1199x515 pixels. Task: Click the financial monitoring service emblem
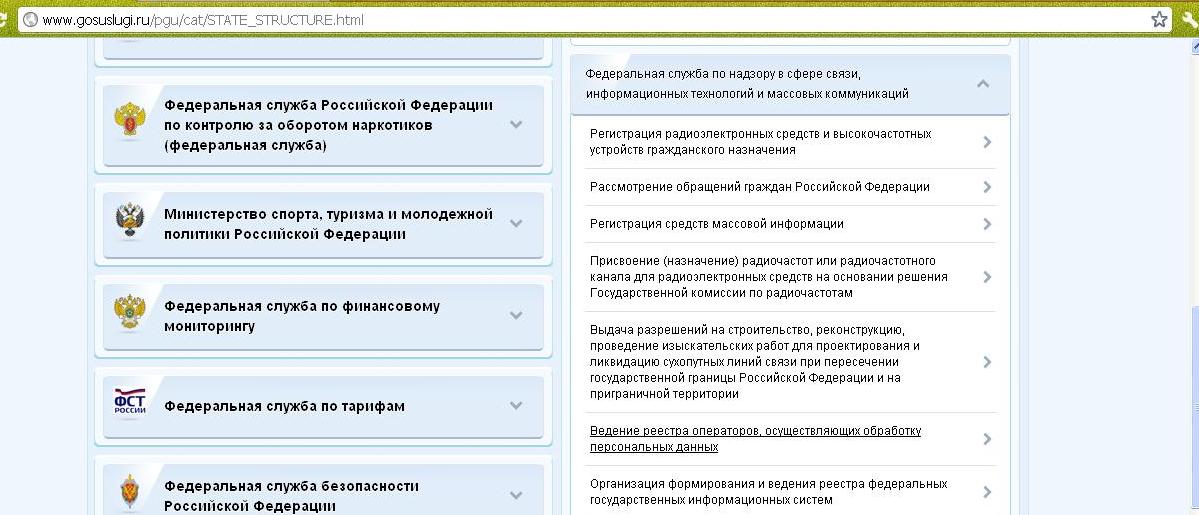[130, 312]
